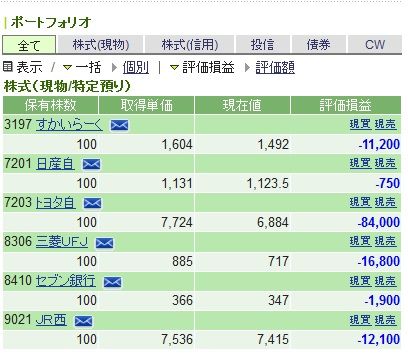
Task: Click the down arrow beside 評価損益
Action: coord(174,68)
